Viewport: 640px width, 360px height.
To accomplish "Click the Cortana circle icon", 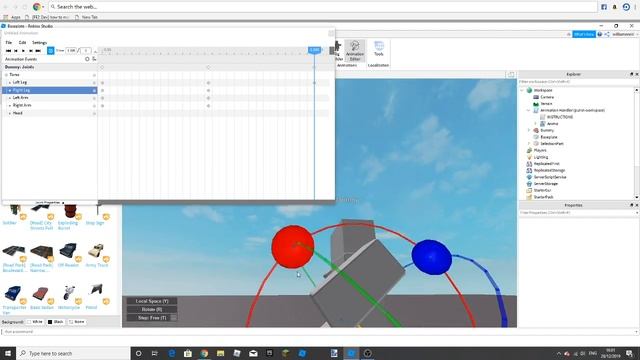I will (x=138, y=353).
